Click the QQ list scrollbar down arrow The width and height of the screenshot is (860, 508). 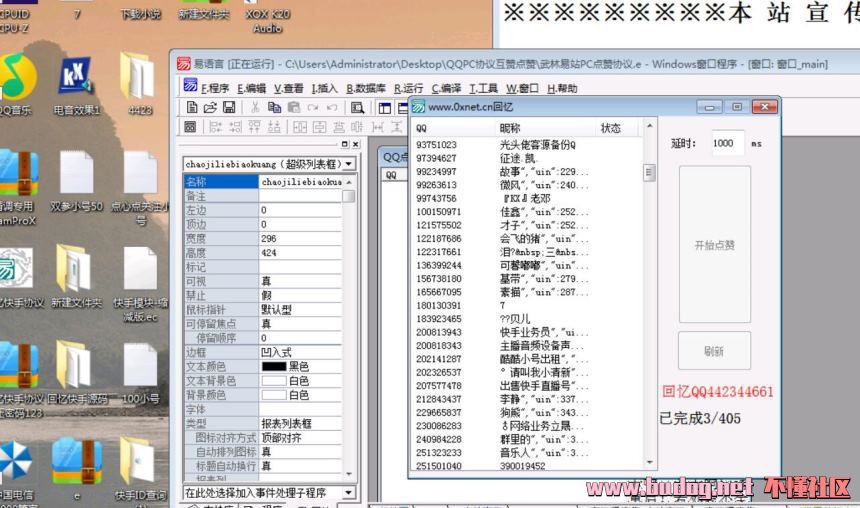pos(649,462)
